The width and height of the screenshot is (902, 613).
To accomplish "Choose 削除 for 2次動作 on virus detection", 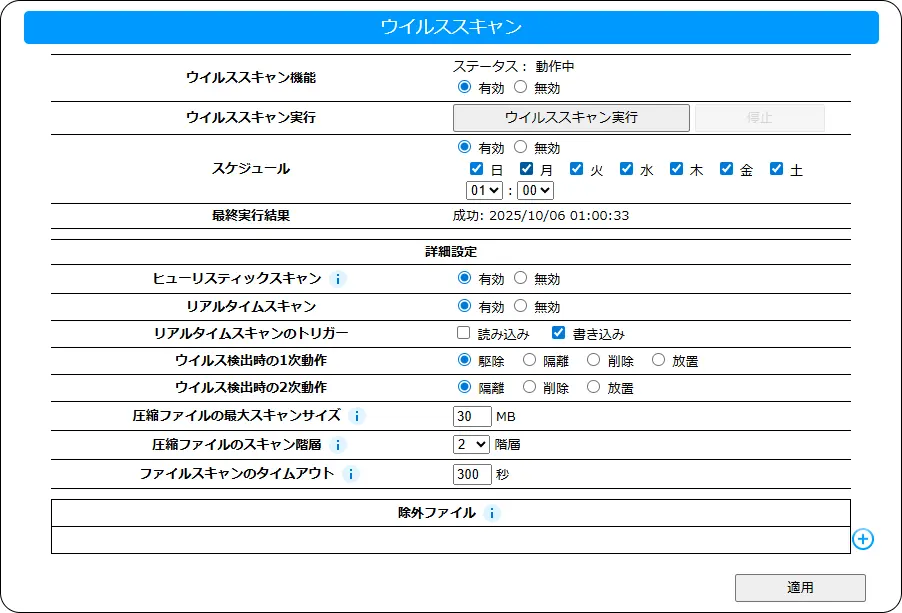I will coord(530,387).
